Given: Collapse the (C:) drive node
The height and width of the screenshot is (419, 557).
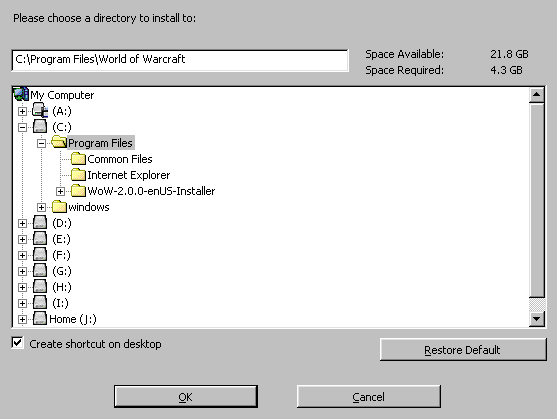Looking at the screenshot, I should (x=22, y=127).
